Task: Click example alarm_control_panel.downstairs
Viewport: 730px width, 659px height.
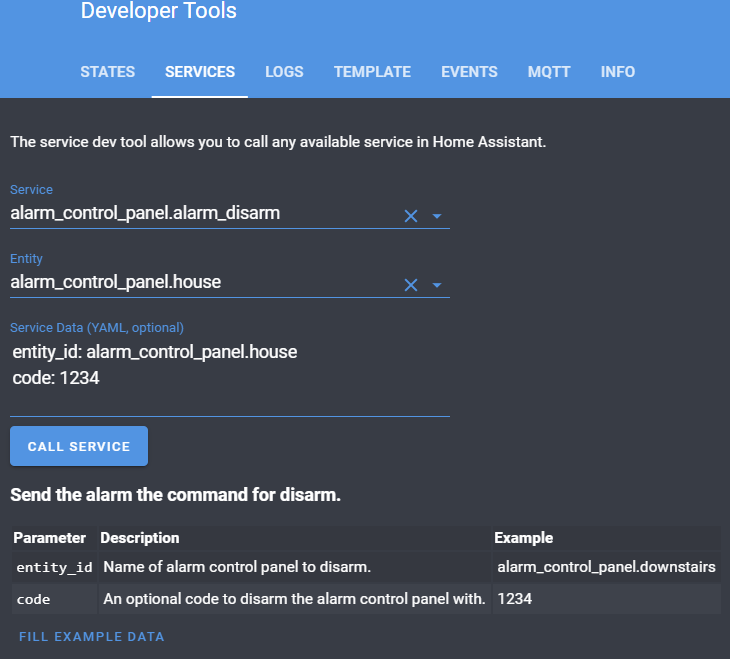Action: point(606,567)
